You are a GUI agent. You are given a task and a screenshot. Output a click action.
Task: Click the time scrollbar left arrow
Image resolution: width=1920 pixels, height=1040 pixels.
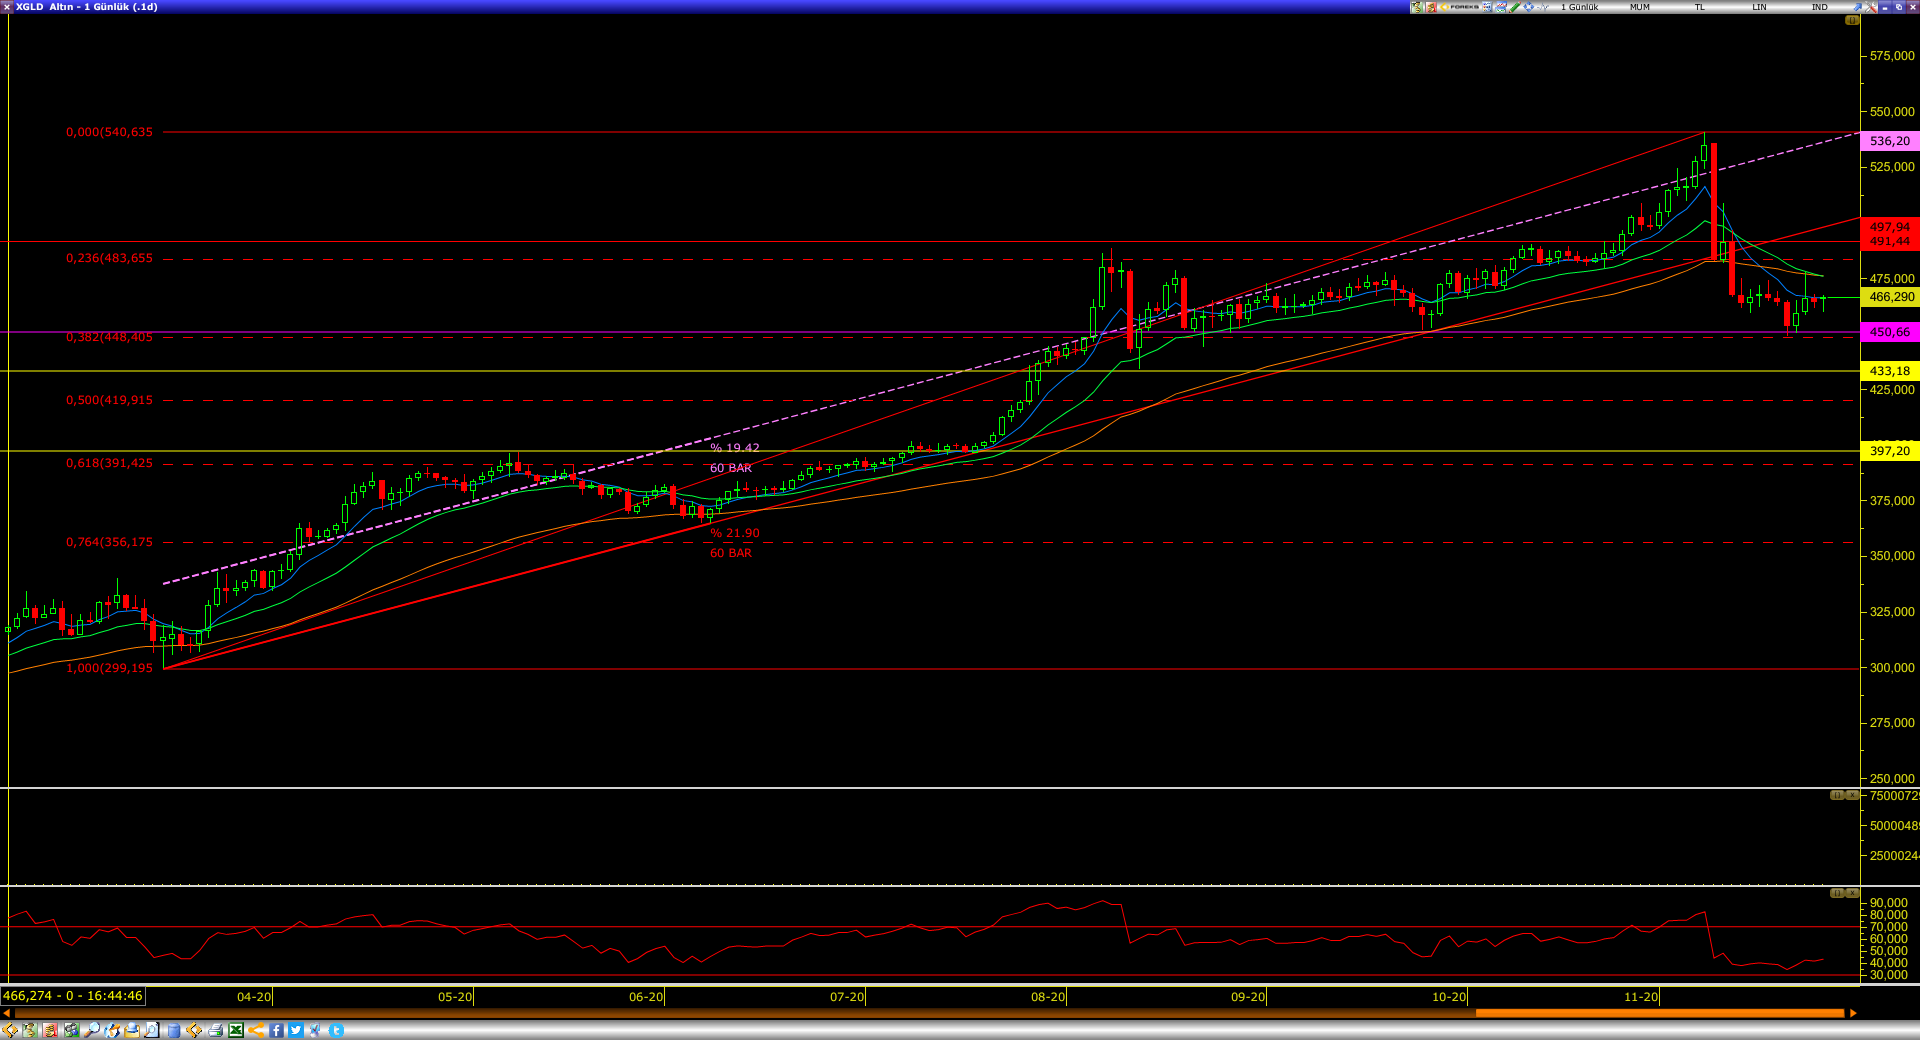[x=6, y=1013]
